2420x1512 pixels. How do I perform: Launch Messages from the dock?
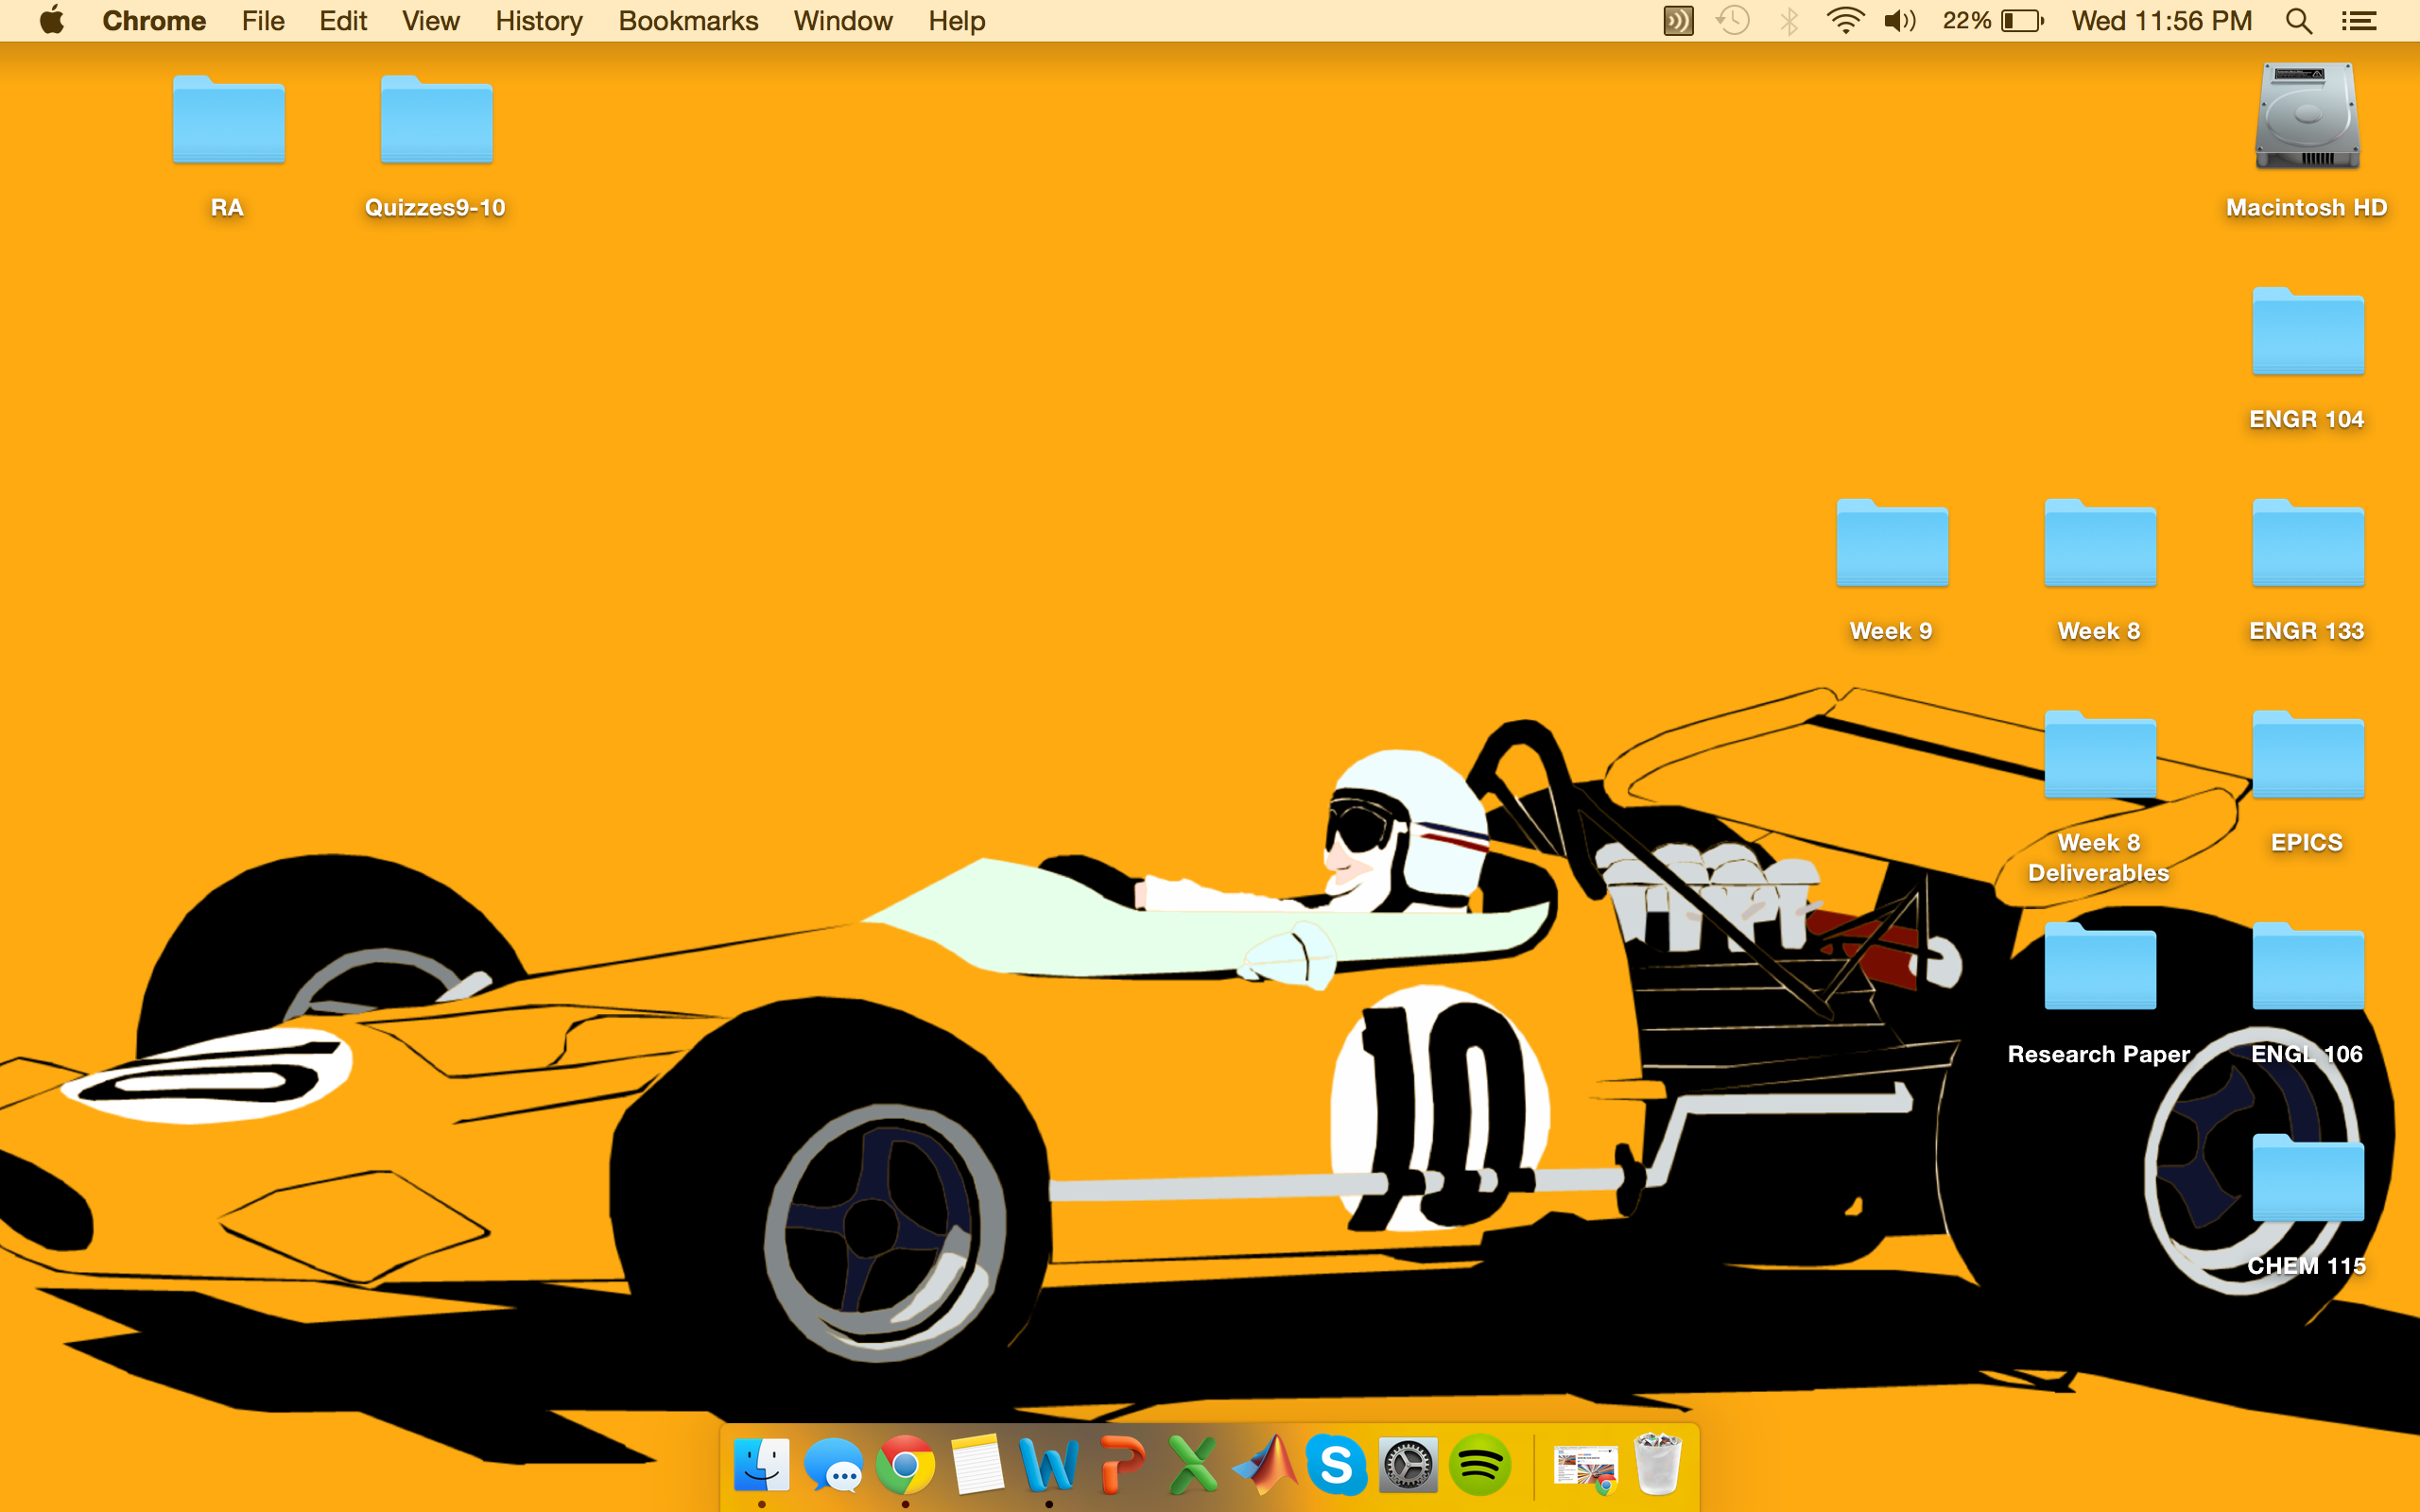833,1466
